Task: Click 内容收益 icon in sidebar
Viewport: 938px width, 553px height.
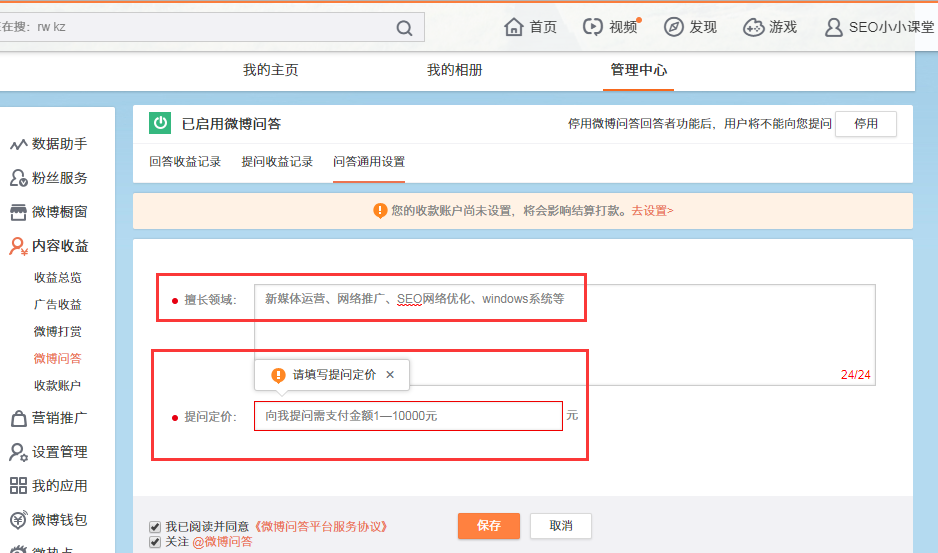Action: tap(19, 246)
